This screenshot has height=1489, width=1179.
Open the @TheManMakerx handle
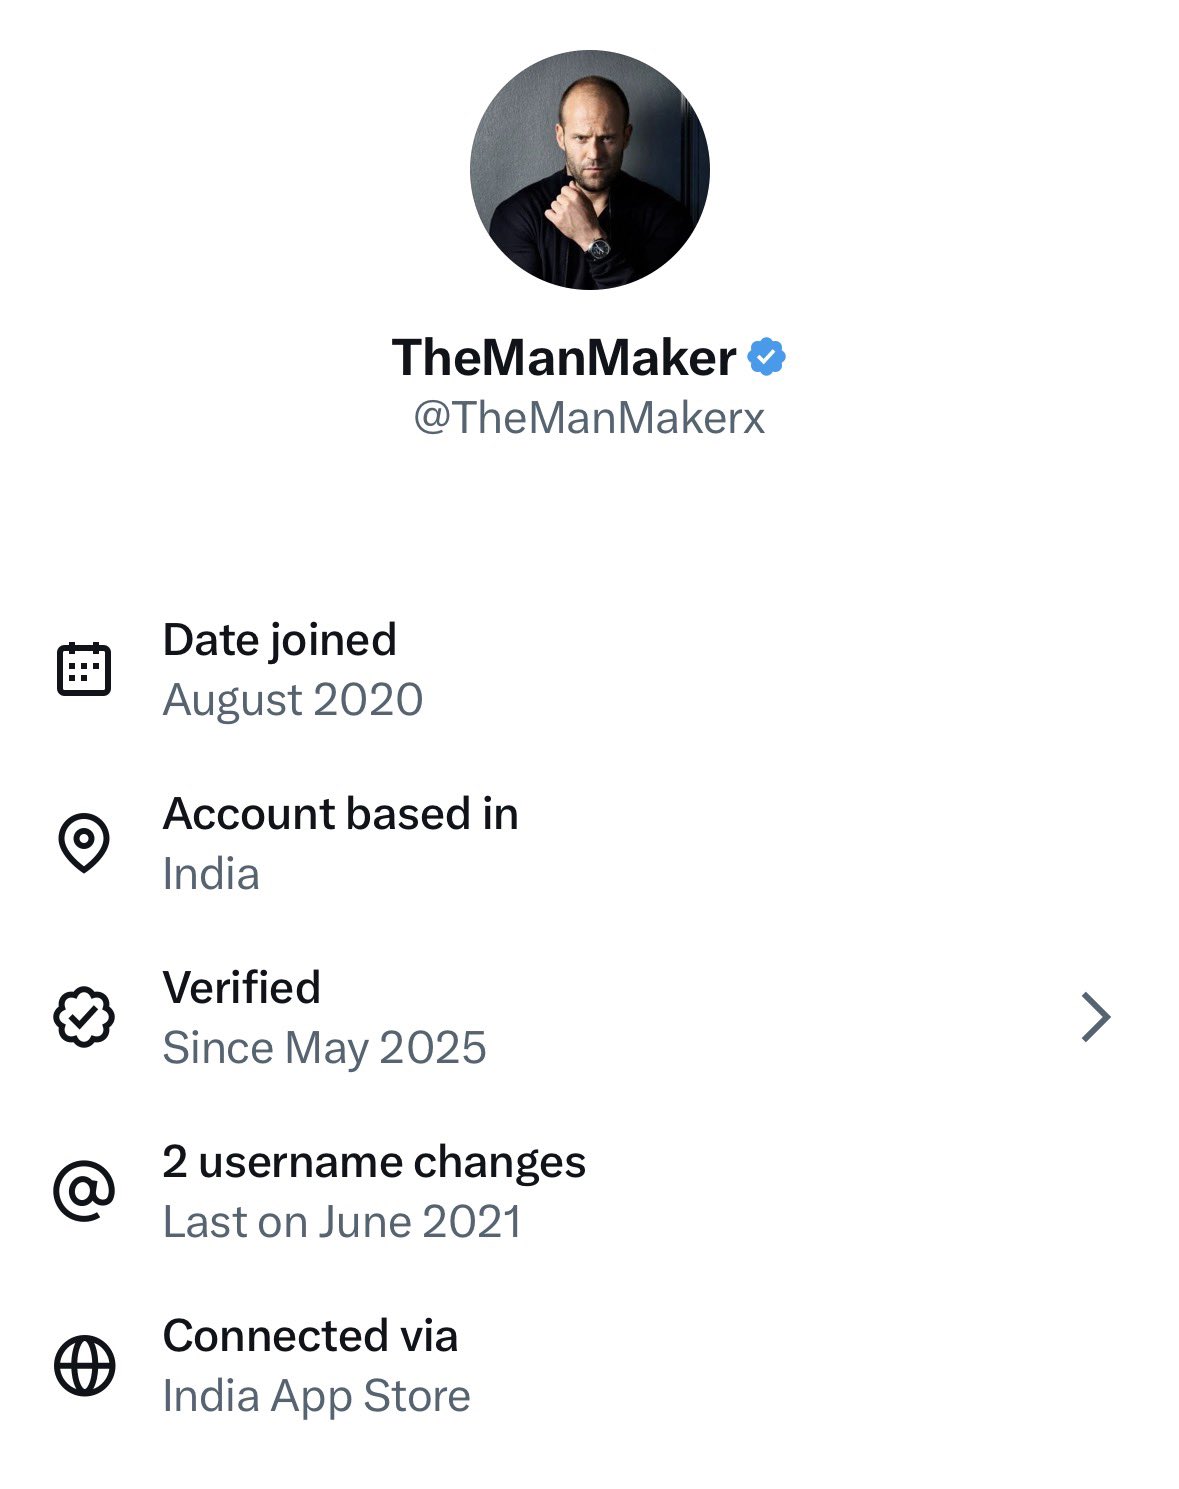(x=589, y=418)
